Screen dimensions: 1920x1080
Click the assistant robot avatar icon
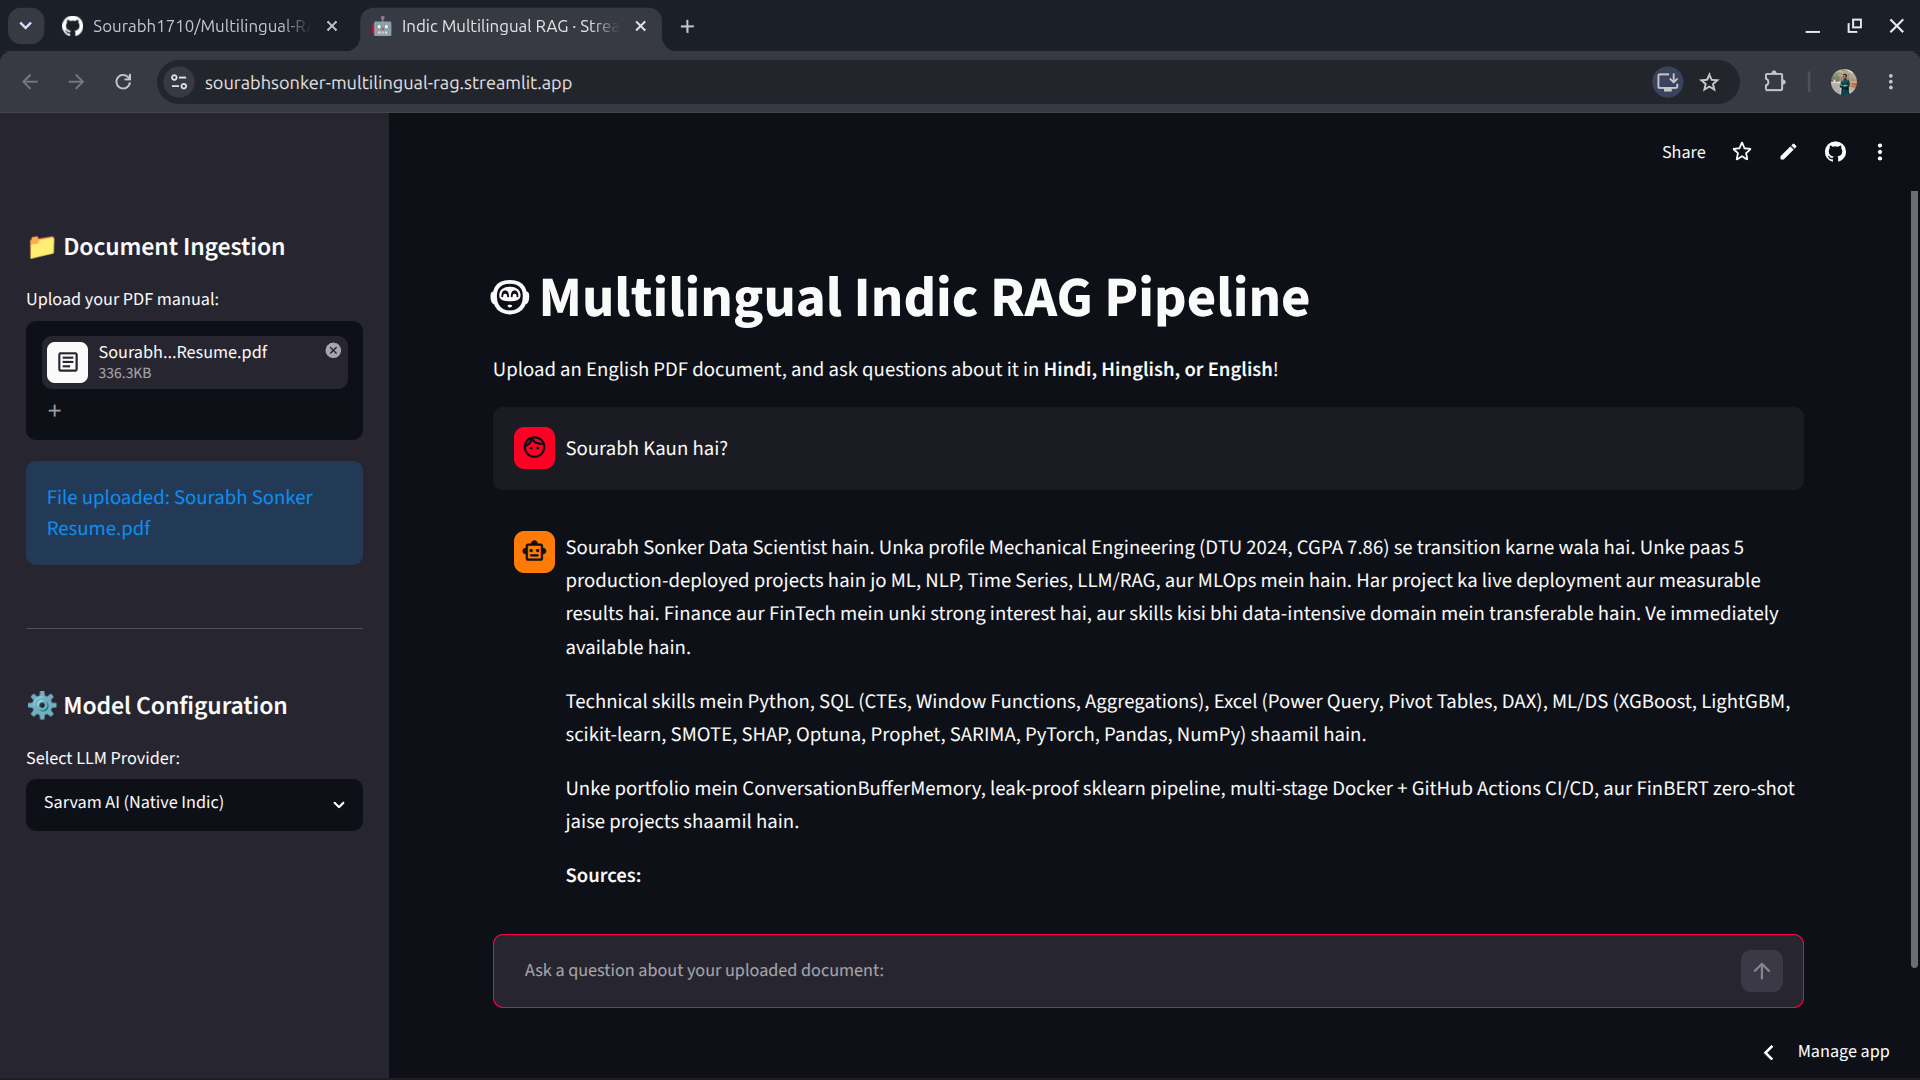click(x=534, y=552)
